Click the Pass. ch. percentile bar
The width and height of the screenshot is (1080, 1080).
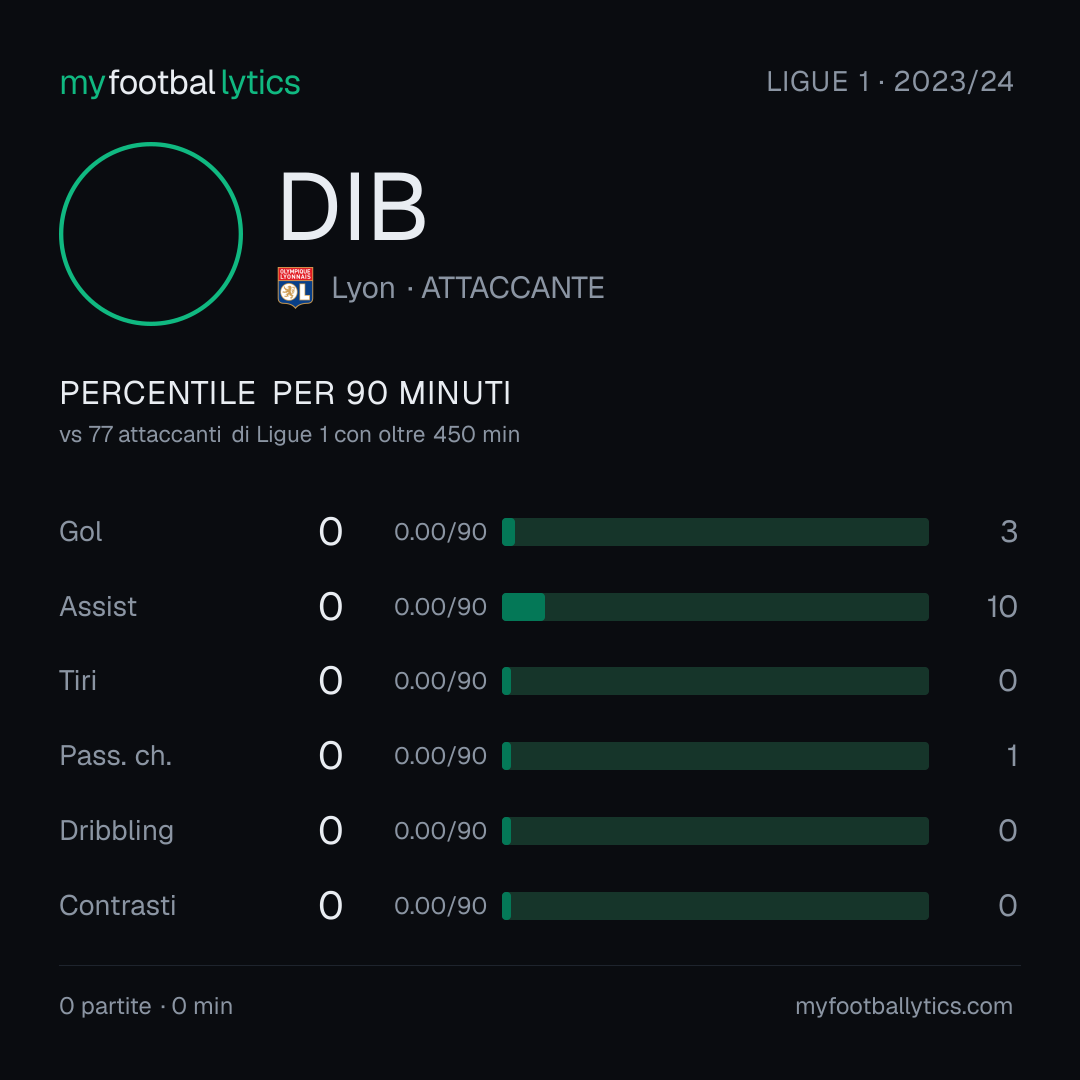[715, 756]
